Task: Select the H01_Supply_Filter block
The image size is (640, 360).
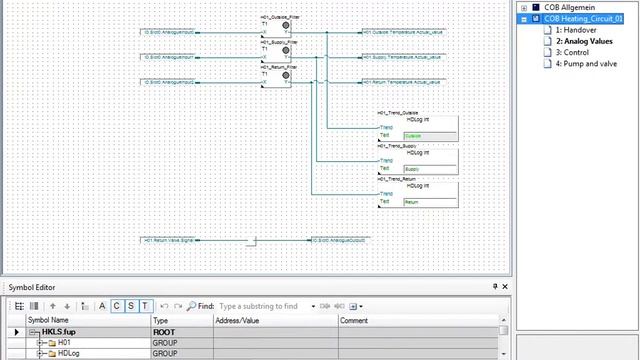Action: [276, 53]
